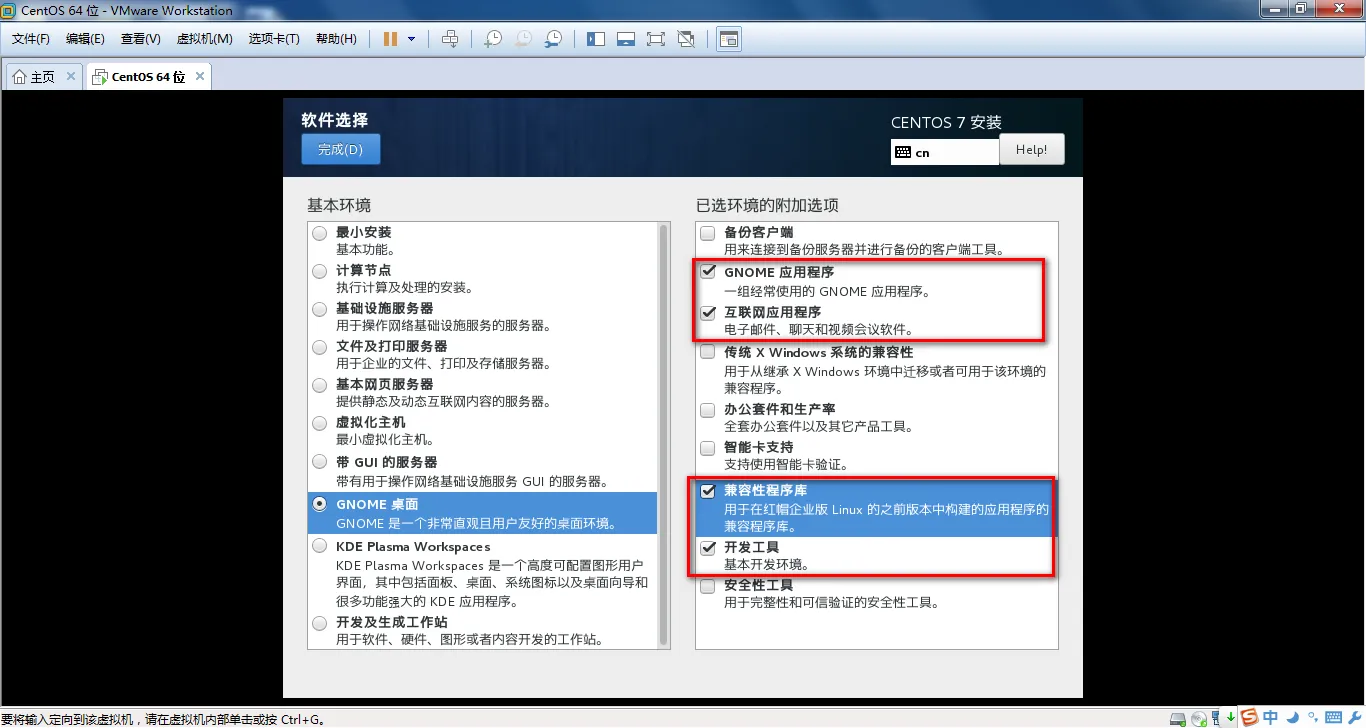Switch to the 主页 tab
1366x728 pixels.
coord(43,76)
